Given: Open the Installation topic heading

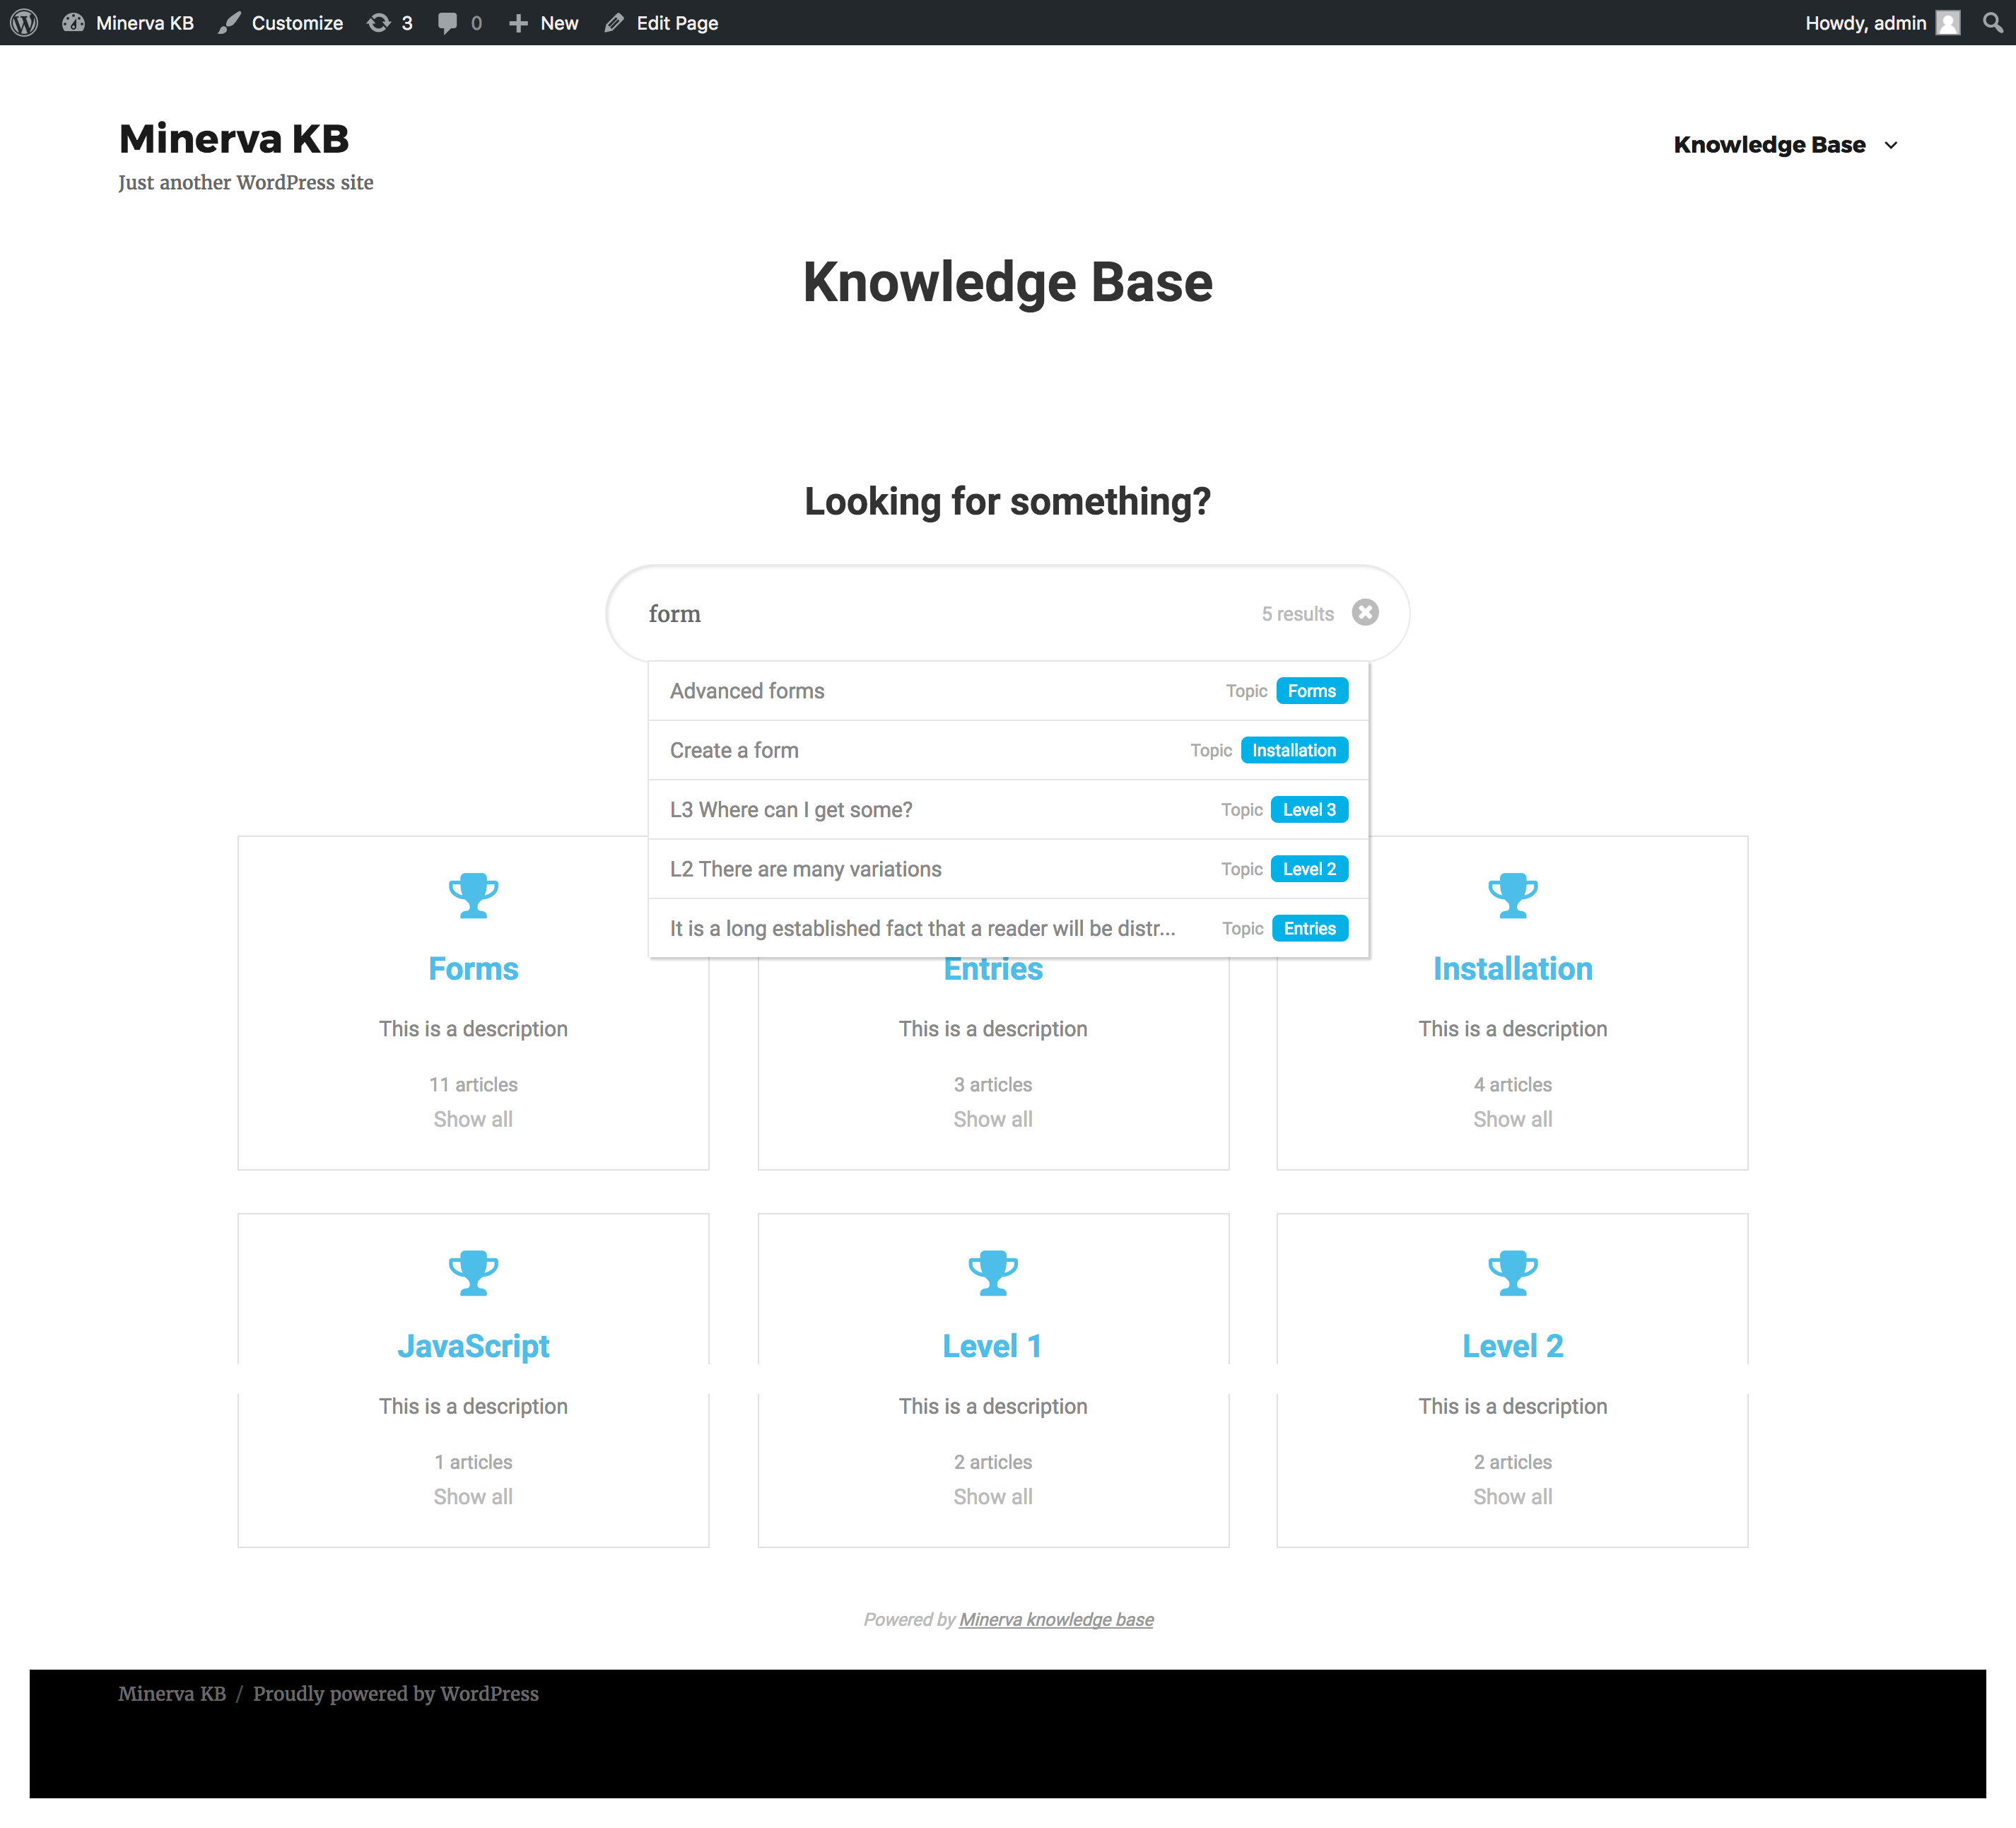Looking at the screenshot, I should coord(1513,968).
